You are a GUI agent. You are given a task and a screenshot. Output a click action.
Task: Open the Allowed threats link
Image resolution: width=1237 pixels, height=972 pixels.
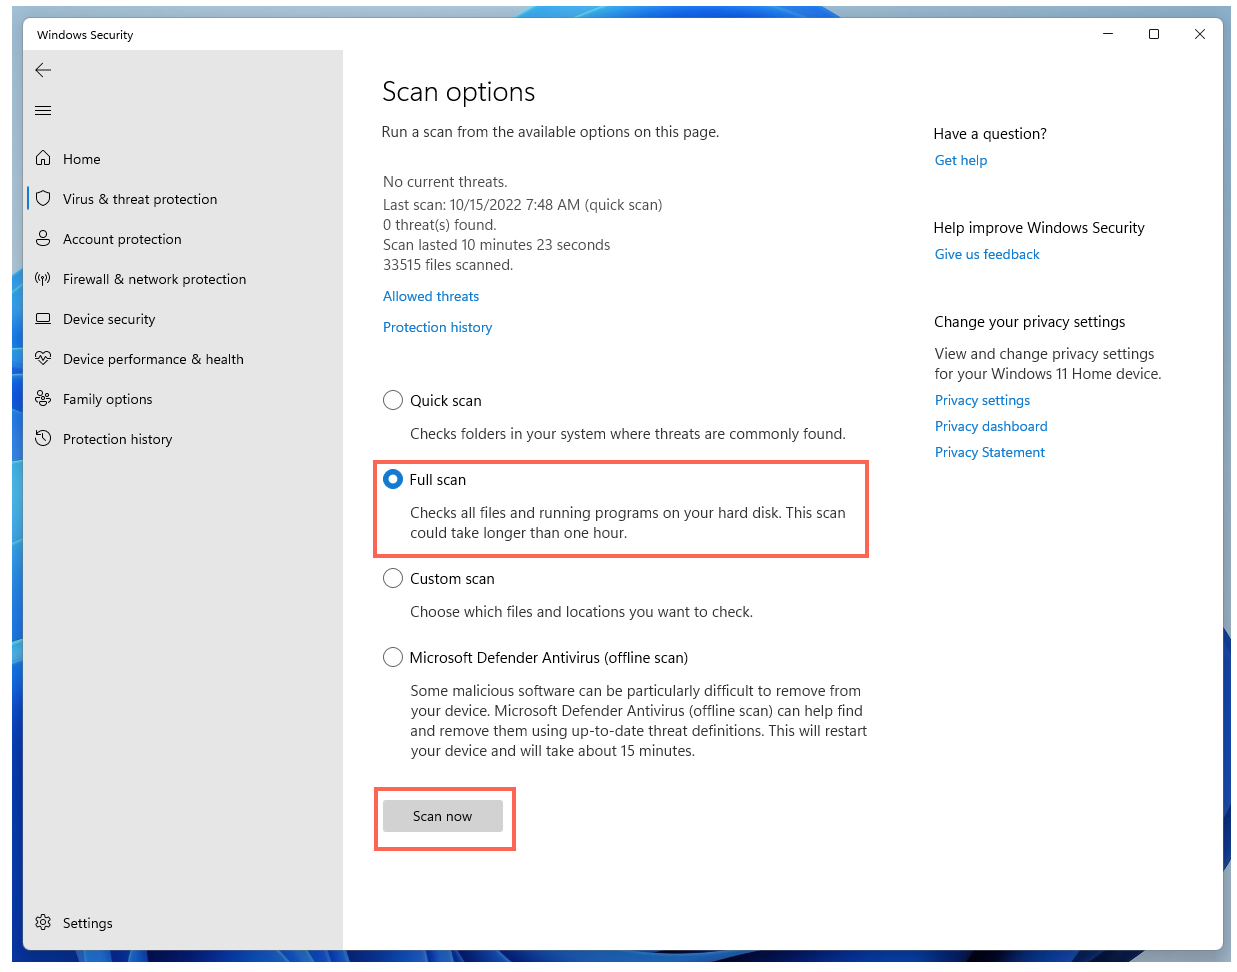[431, 296]
